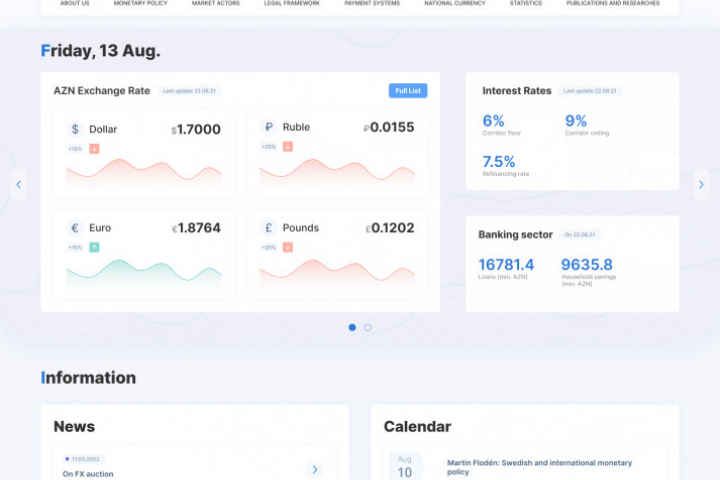Select the first carousel page dot
Screen dimensions: 720x480
pyautogui.click(x=352, y=328)
